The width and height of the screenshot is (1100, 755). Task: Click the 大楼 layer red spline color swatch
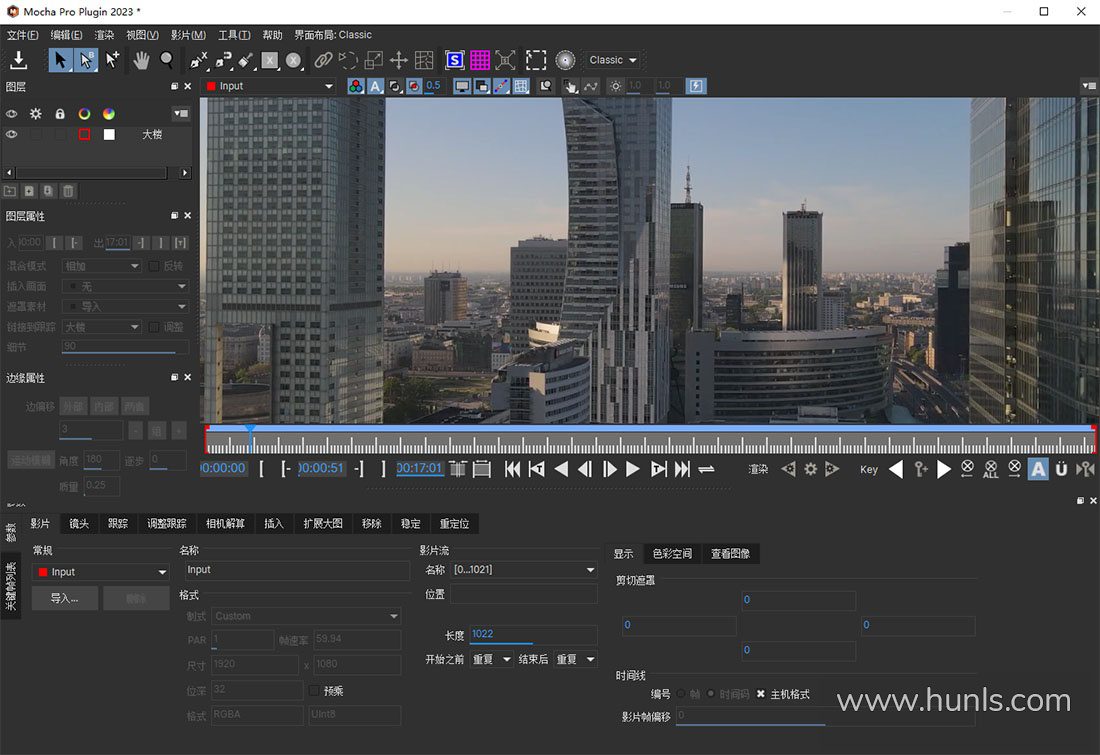(x=84, y=134)
